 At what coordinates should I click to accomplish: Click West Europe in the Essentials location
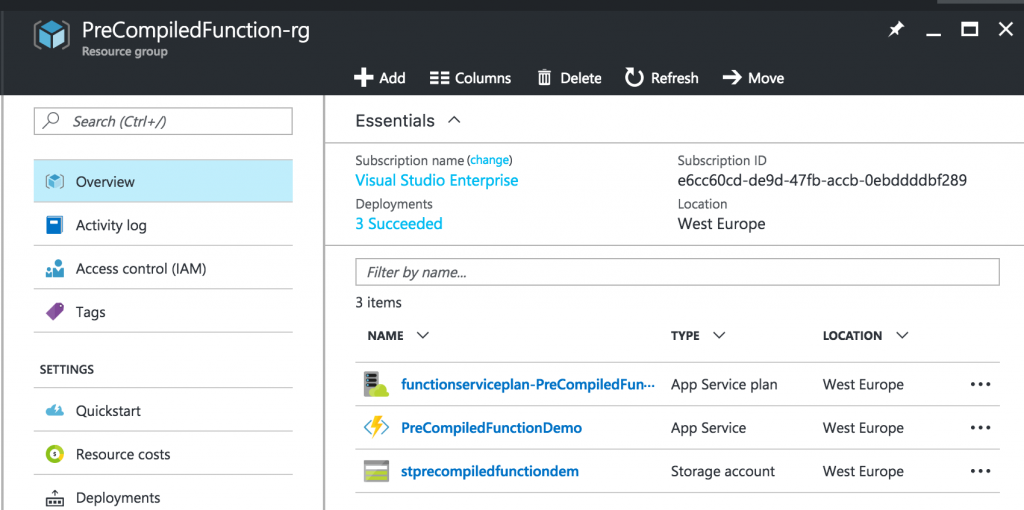[x=722, y=224]
